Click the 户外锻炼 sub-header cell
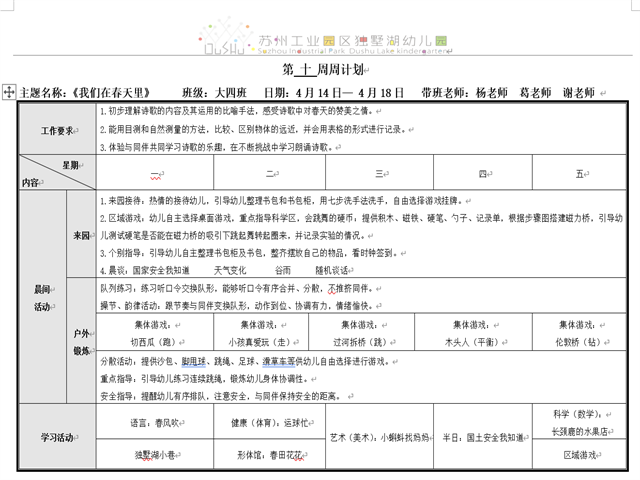Viewport: 640px width, 480px height. pyautogui.click(x=81, y=342)
